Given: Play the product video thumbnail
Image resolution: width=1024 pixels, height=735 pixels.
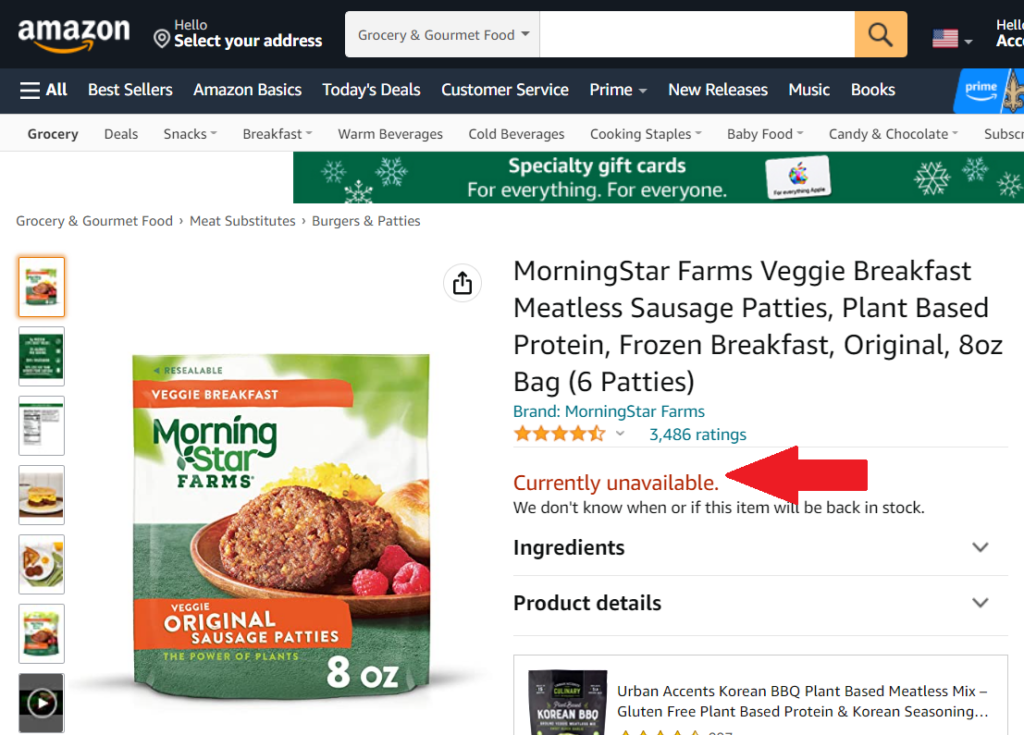Looking at the screenshot, I should click(42, 703).
